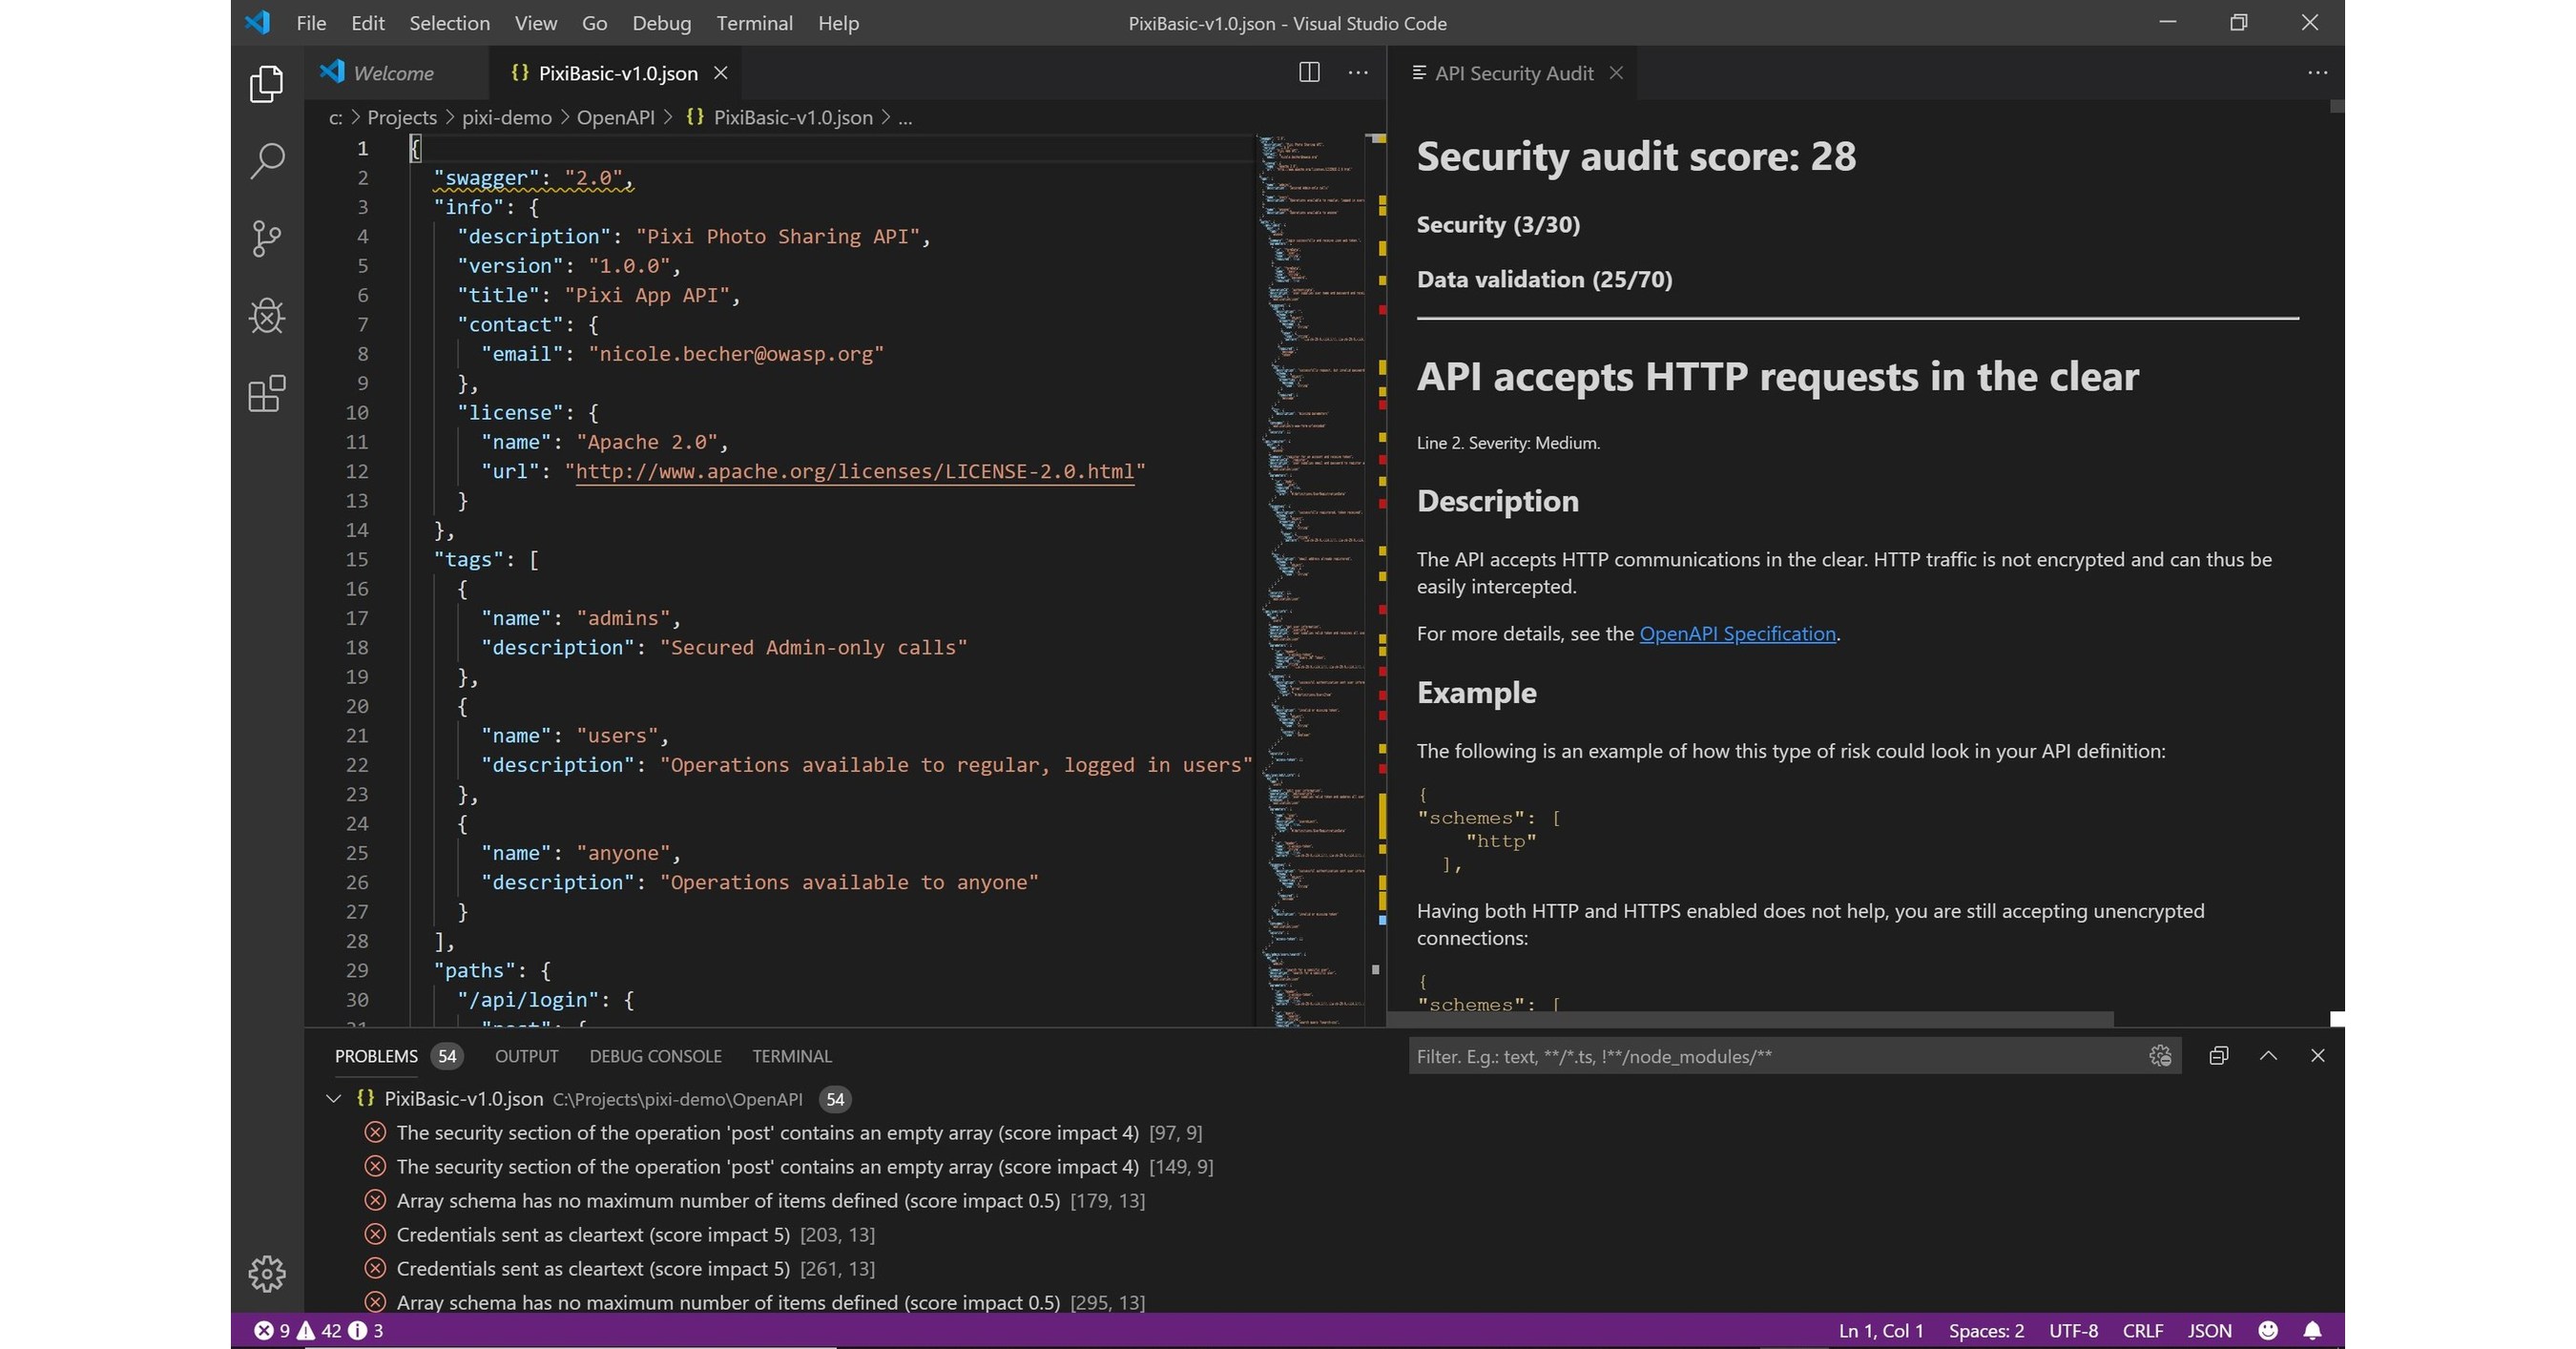2576x1349 pixels.
Task: Open the Go menu
Action: coord(594,23)
